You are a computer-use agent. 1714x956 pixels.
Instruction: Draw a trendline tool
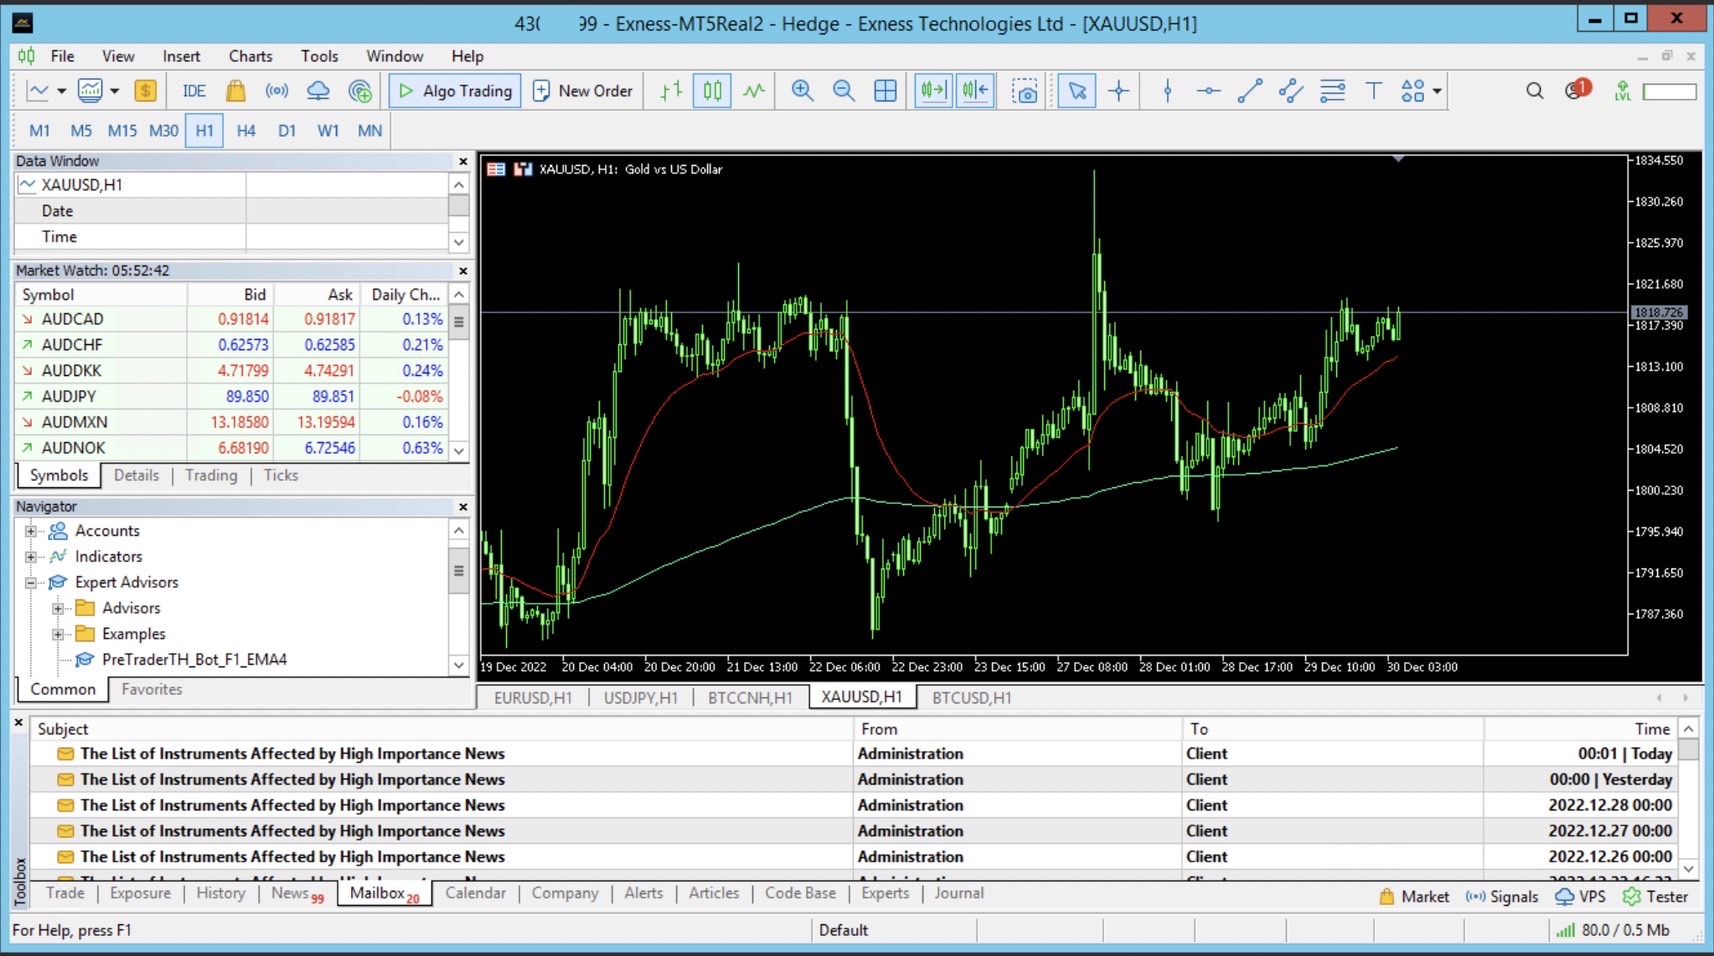point(1250,91)
